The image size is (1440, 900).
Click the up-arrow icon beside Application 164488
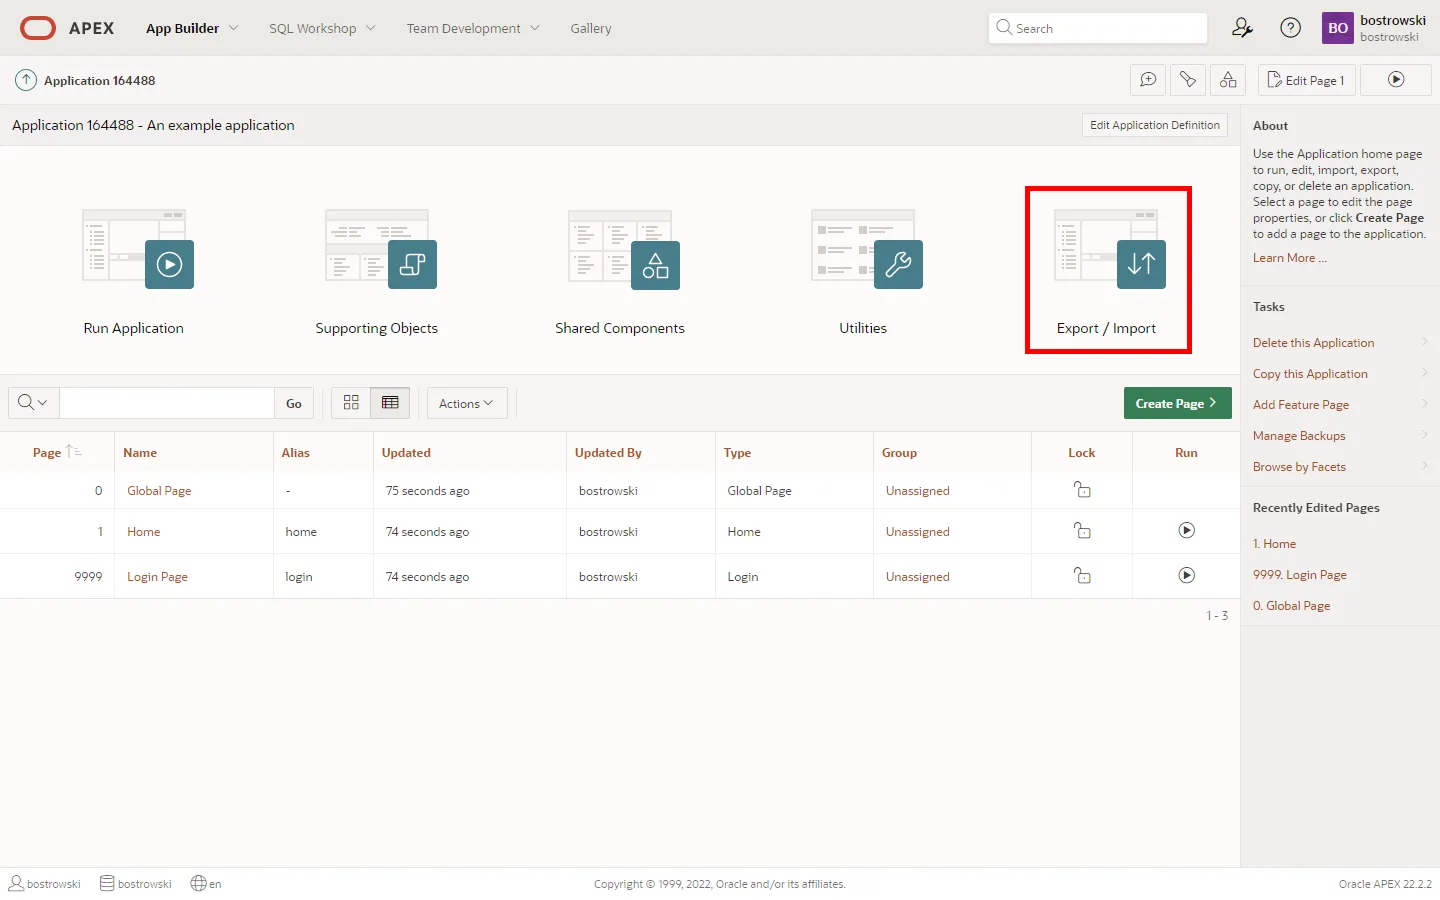[x=26, y=80]
